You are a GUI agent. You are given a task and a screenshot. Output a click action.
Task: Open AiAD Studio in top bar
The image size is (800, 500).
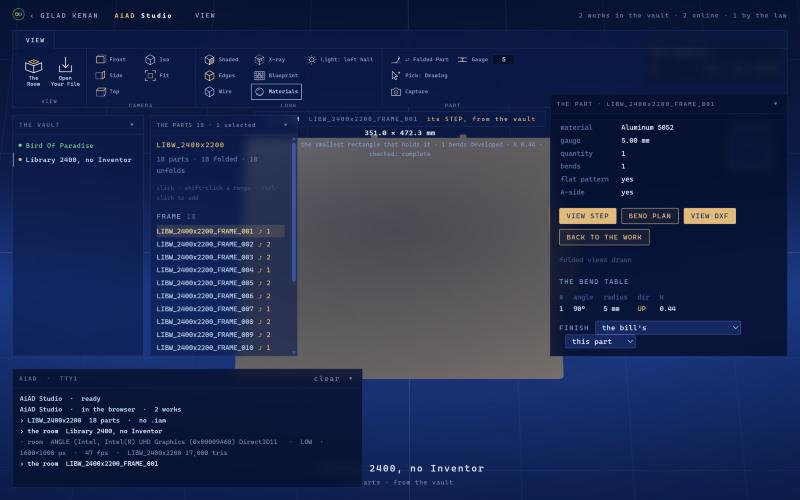(x=143, y=16)
